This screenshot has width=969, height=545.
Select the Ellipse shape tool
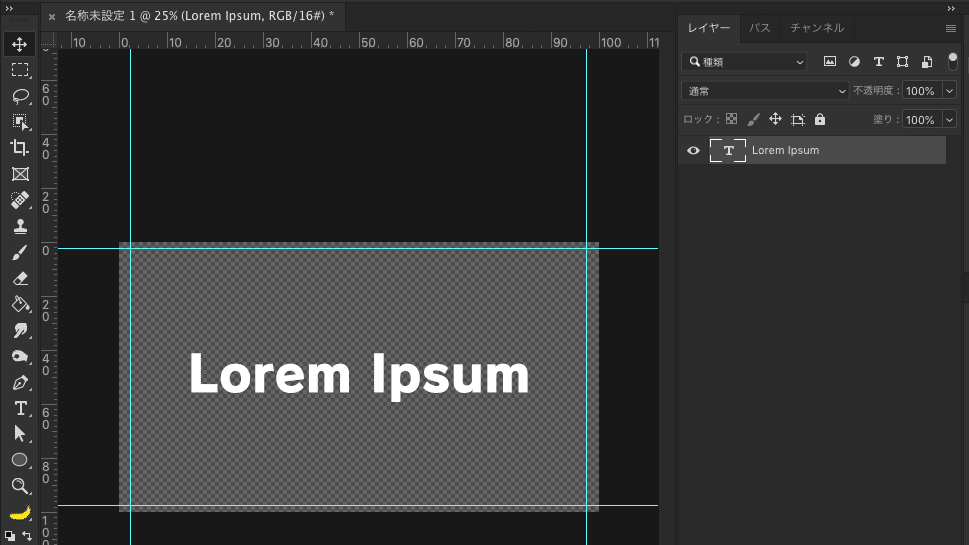(x=20, y=460)
